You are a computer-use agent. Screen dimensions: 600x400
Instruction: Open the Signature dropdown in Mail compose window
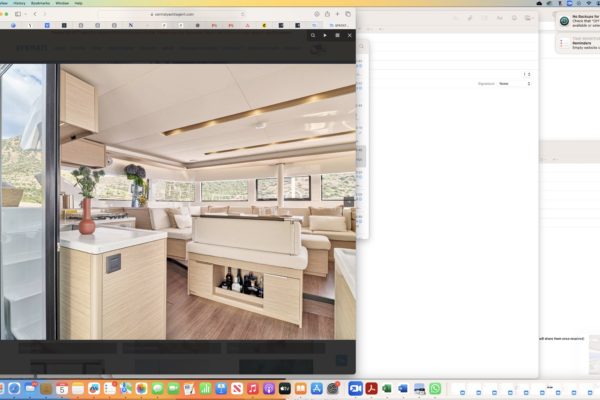click(514, 83)
